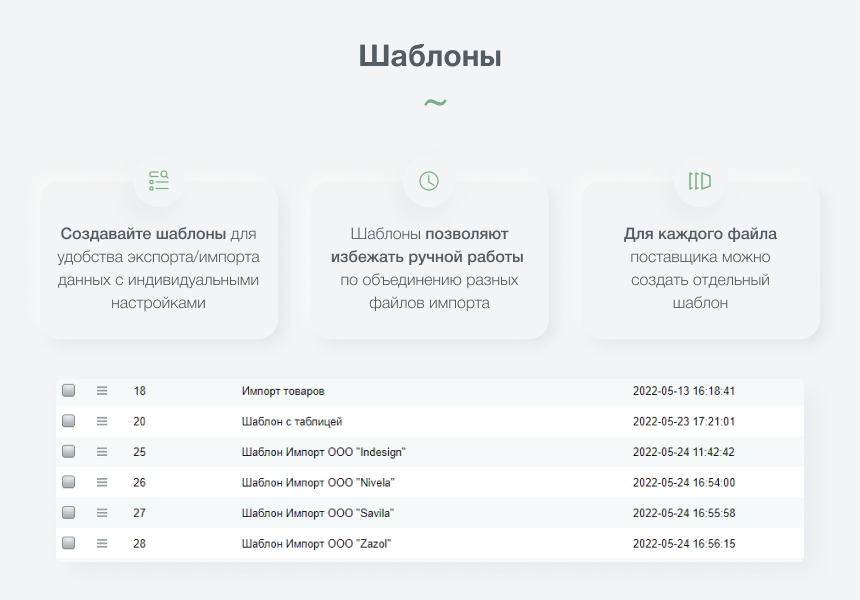Check the checkbox for template 18

(68, 390)
